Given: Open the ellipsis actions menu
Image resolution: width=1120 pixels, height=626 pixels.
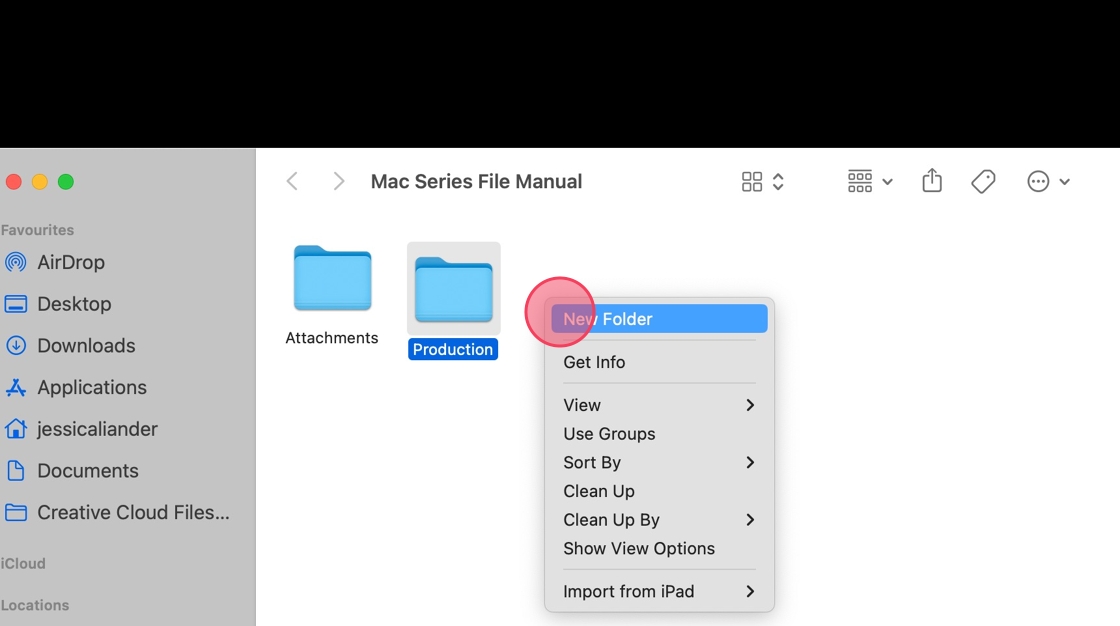Looking at the screenshot, I should (1048, 181).
